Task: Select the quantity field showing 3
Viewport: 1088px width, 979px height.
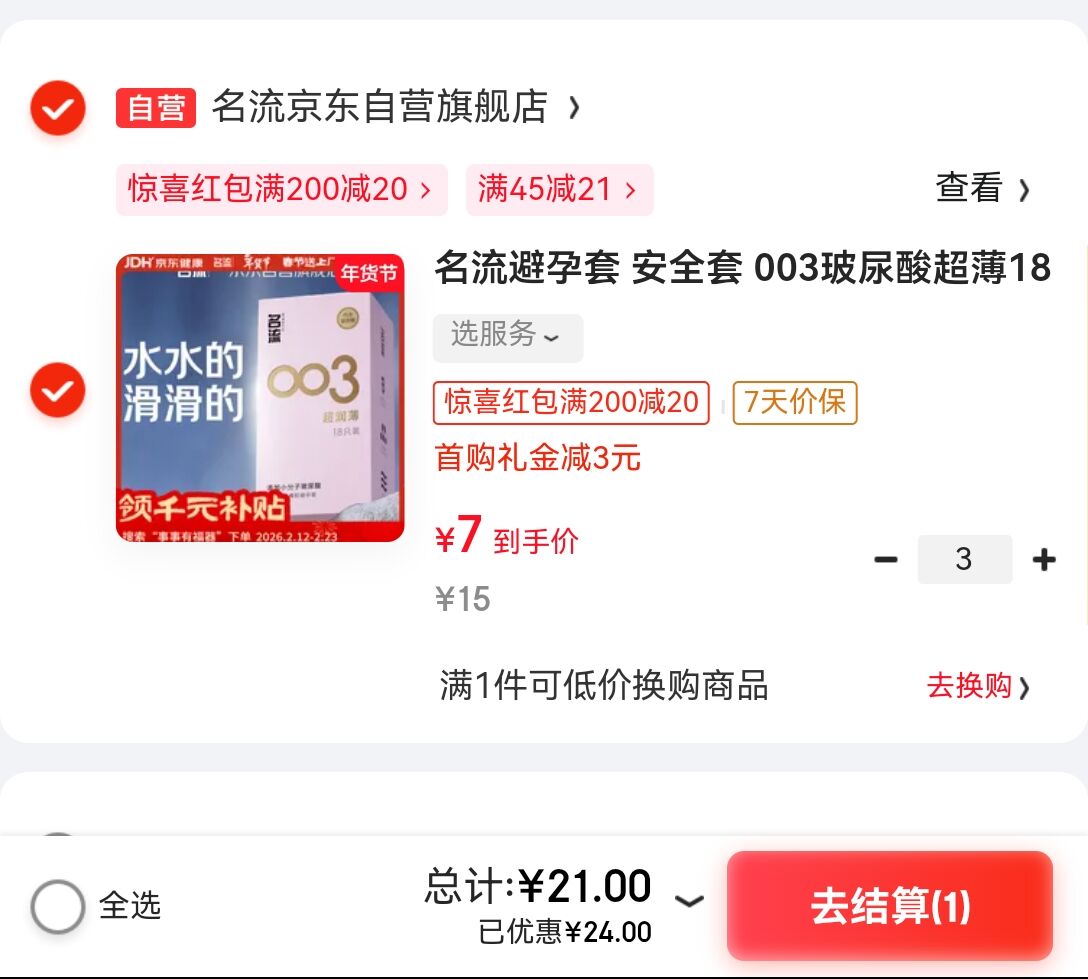Action: coord(964,559)
